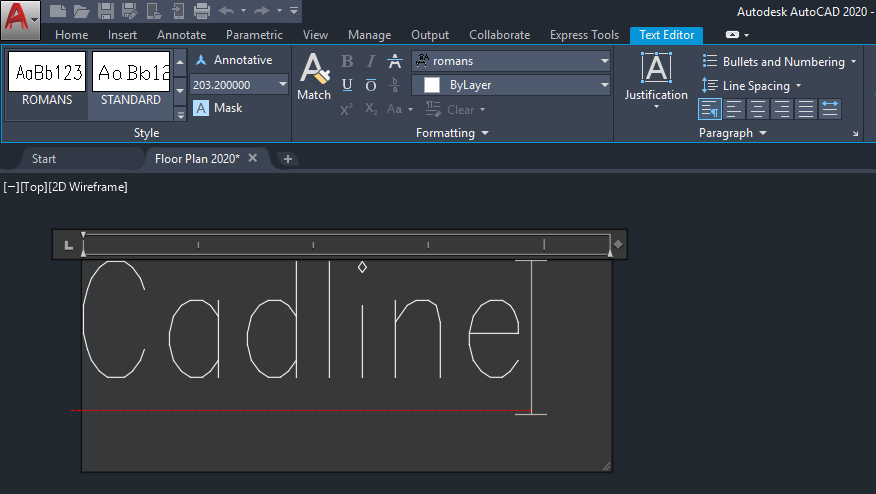This screenshot has height=494, width=876.
Task: Select Default paragraph alignment
Action: (710, 110)
